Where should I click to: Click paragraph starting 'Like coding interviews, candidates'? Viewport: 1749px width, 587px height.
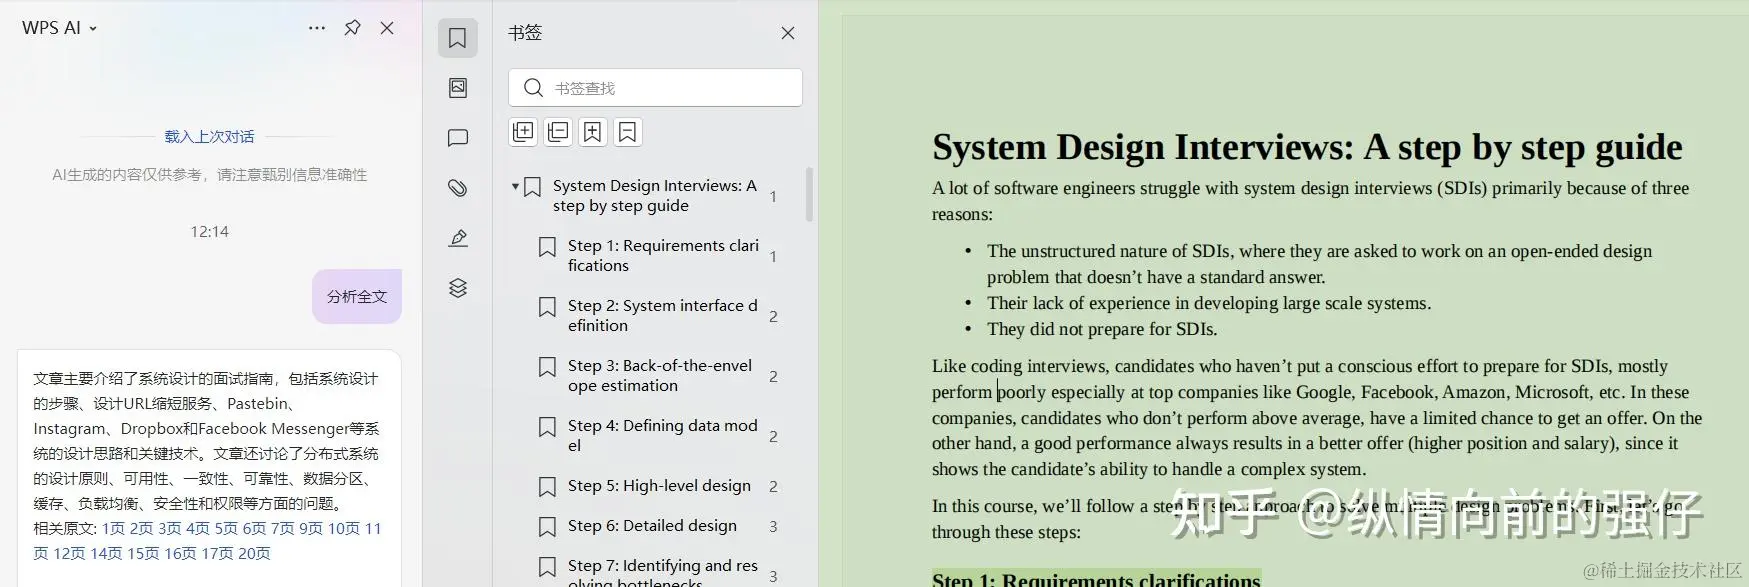1317,418
